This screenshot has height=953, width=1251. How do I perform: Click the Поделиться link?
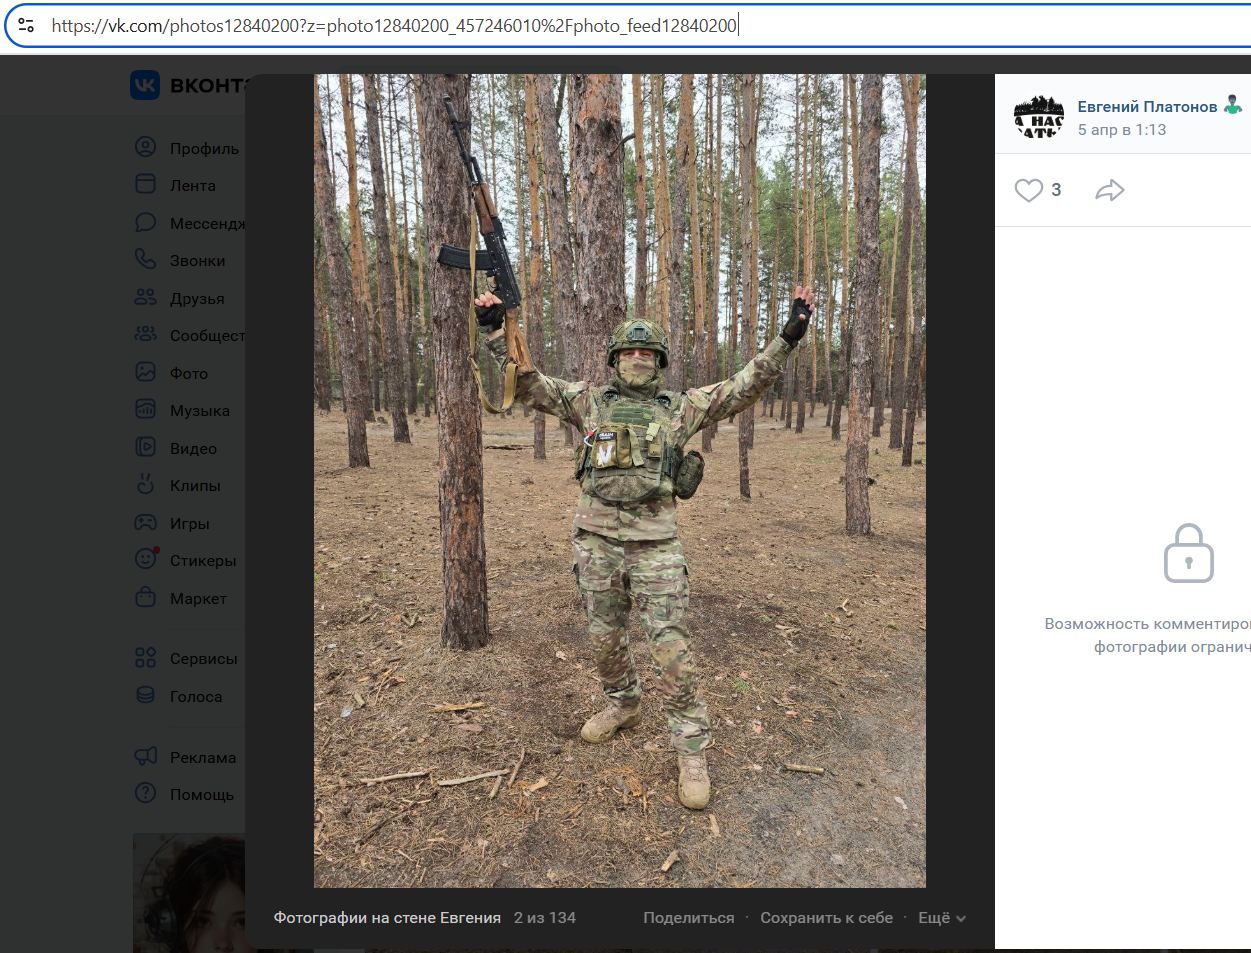688,918
